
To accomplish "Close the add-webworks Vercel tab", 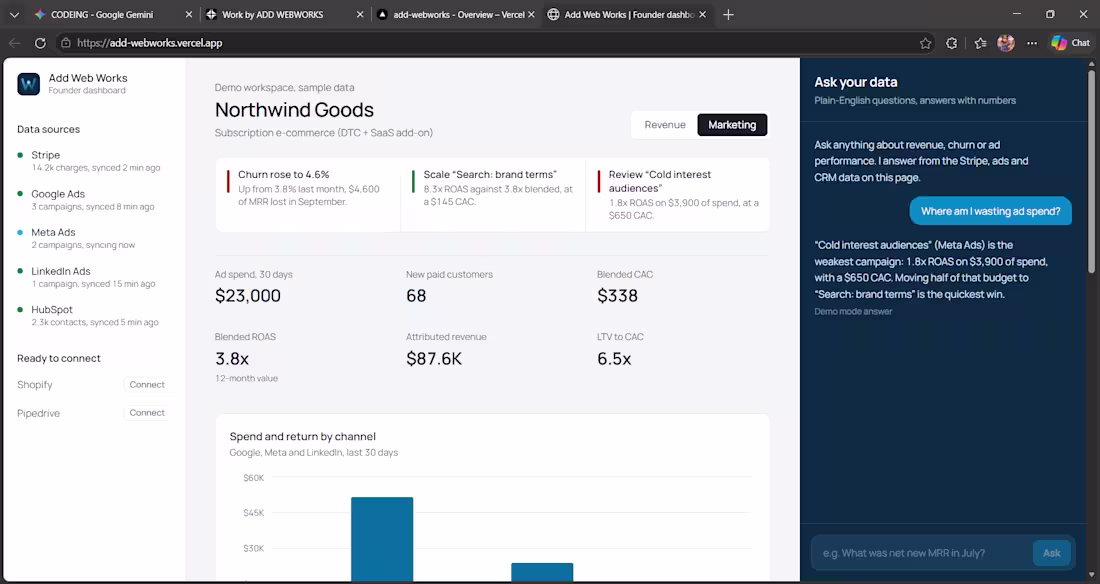I will point(531,15).
